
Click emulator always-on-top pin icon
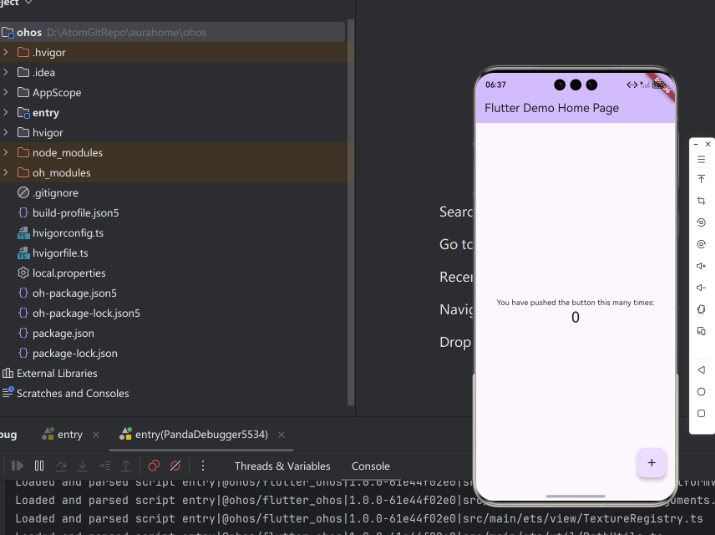coord(701,179)
